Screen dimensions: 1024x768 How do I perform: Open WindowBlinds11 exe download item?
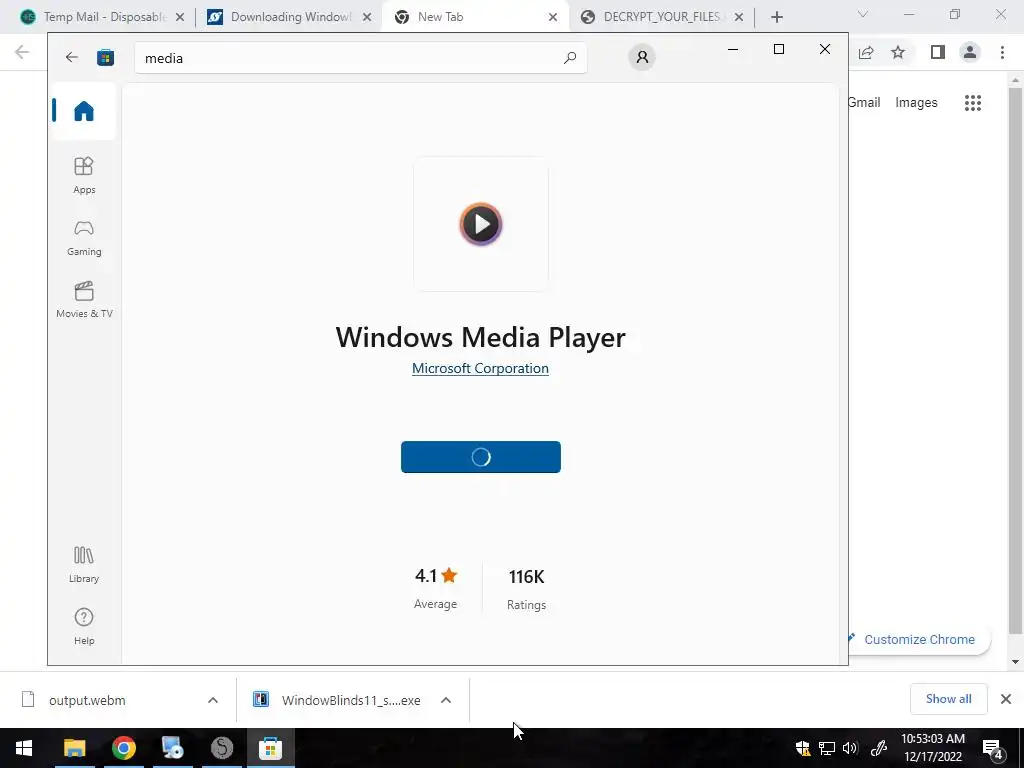pyautogui.click(x=337, y=700)
